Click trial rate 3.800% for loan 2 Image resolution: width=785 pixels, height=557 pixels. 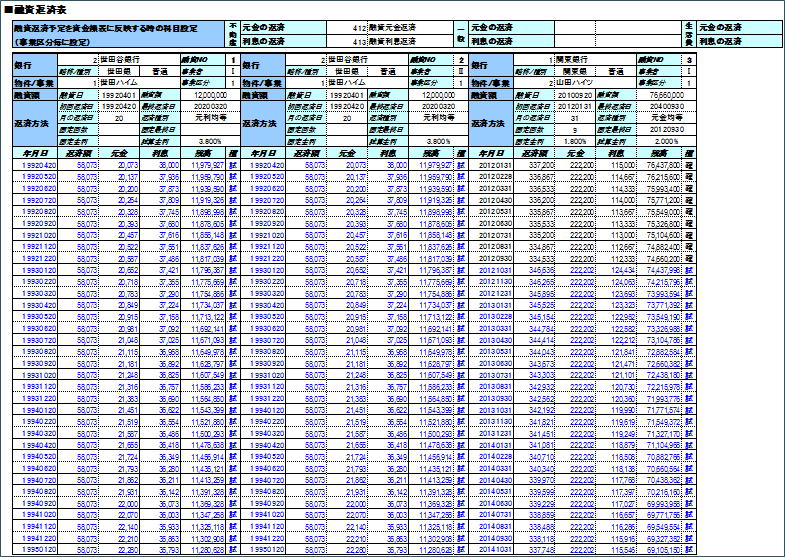(x=439, y=141)
